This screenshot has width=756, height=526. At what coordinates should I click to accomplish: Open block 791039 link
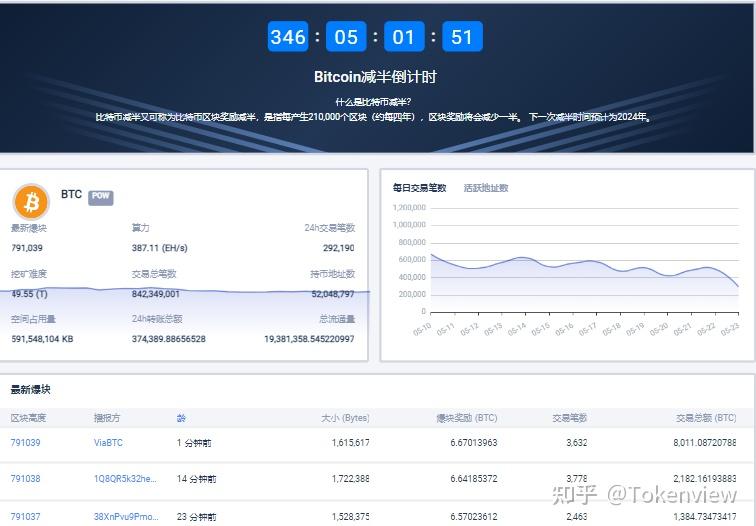point(26,443)
